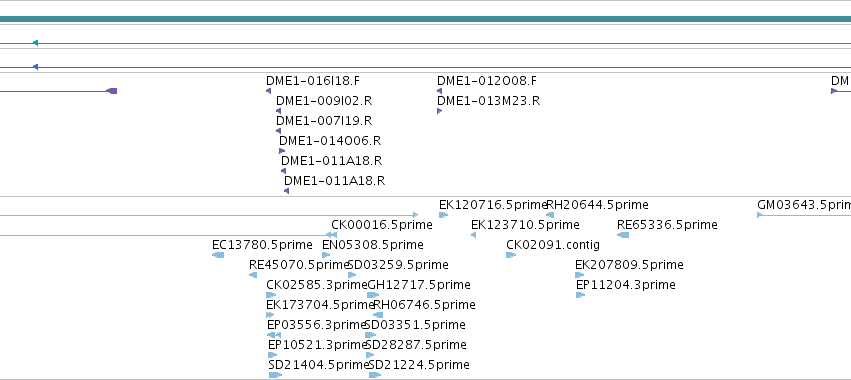Open the EK120716.5prime EST label
Image resolution: width=851 pixels, height=380 pixels.
[493, 205]
